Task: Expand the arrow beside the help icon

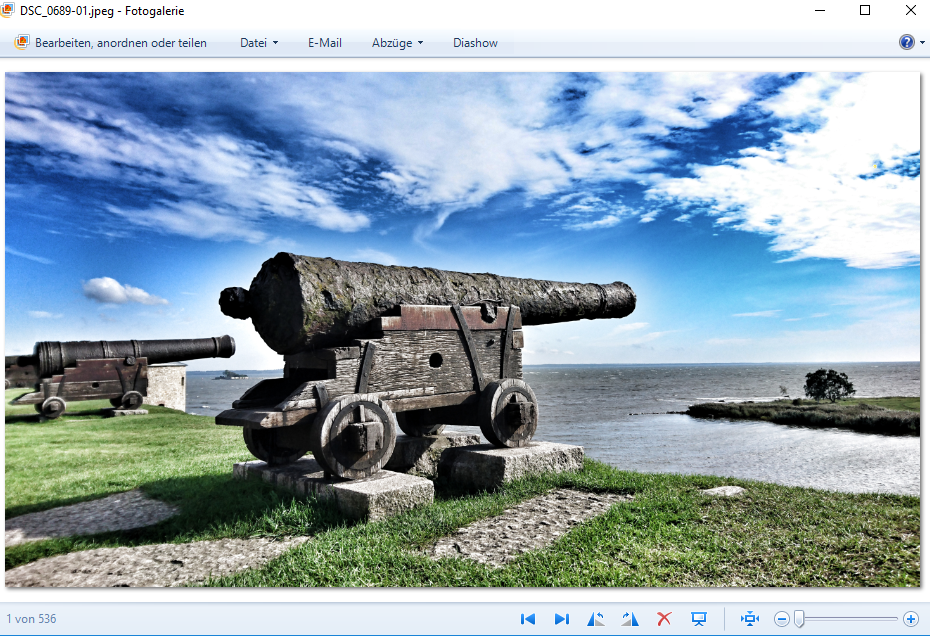Action: click(x=922, y=43)
